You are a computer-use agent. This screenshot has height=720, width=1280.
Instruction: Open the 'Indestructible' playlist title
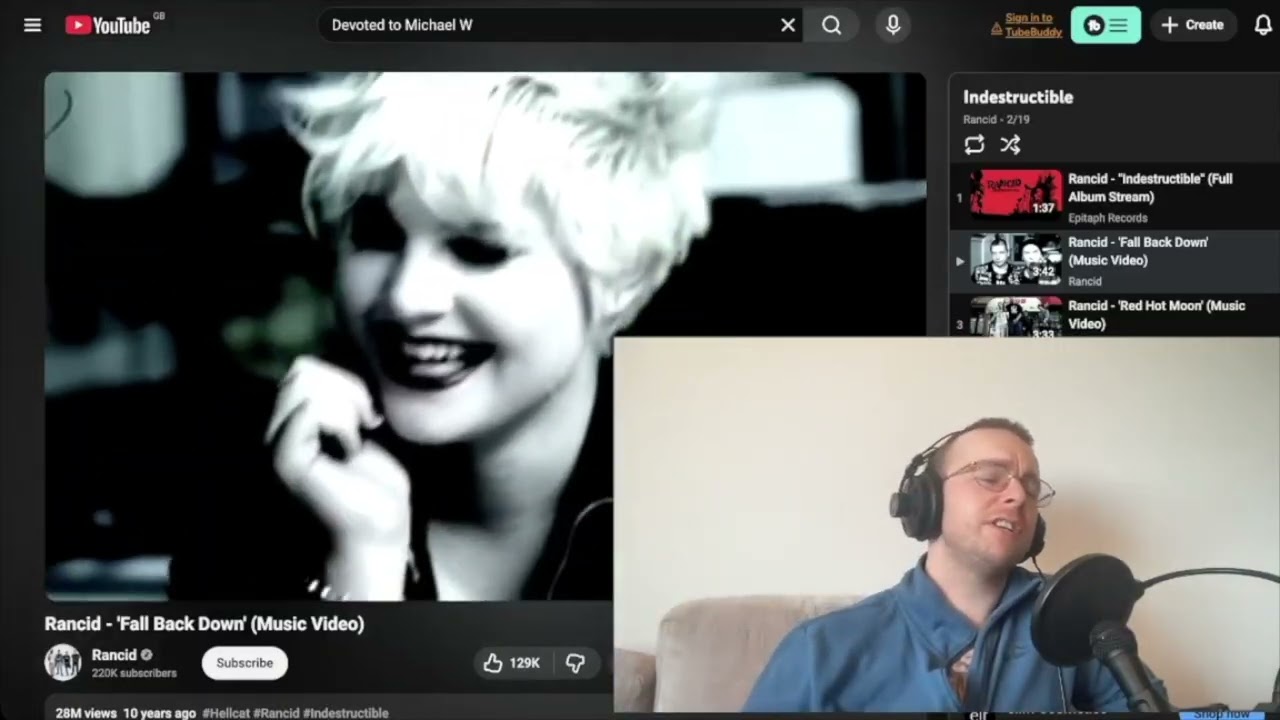[x=1018, y=97]
